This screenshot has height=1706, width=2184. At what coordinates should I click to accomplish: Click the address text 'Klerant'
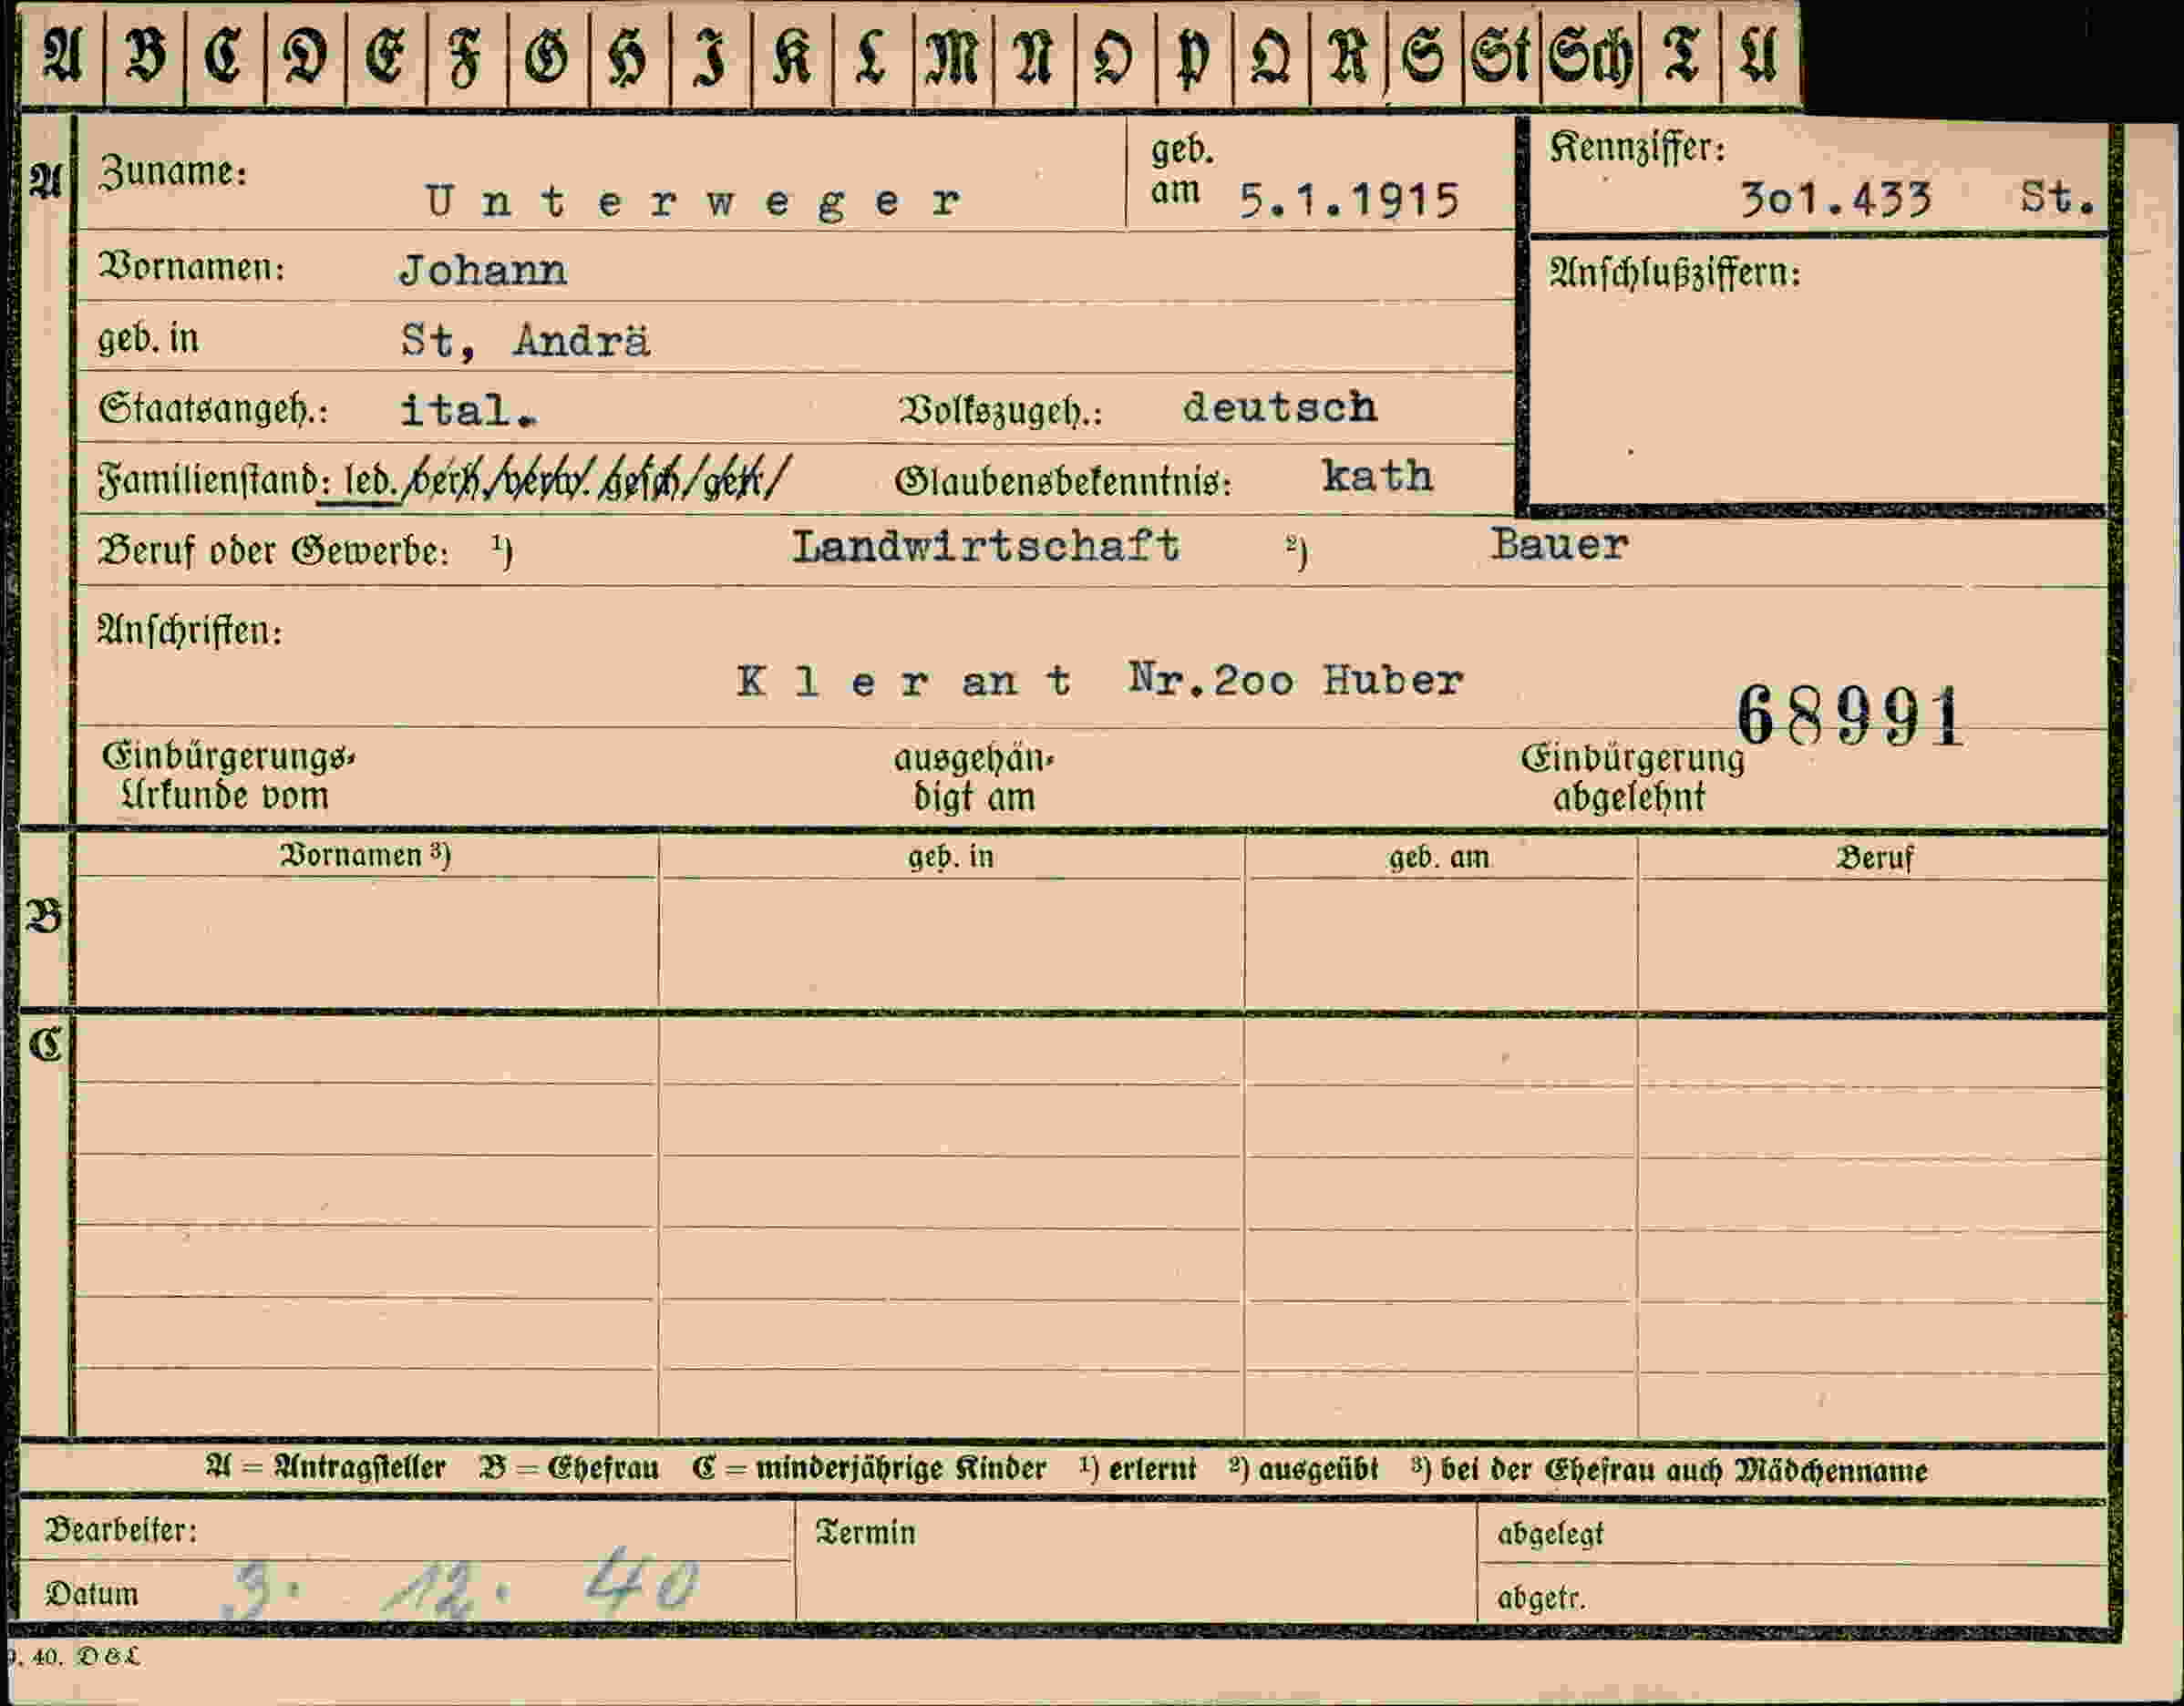(904, 682)
